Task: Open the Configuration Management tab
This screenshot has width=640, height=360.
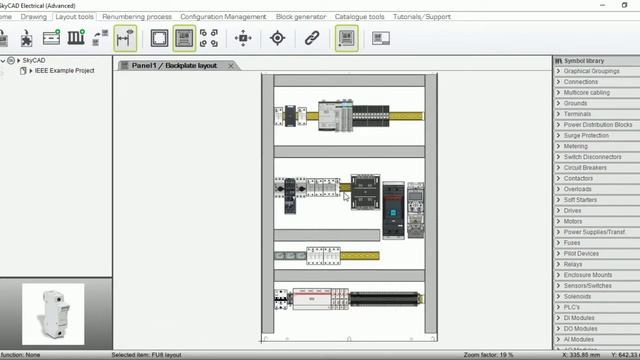Action: point(223,17)
